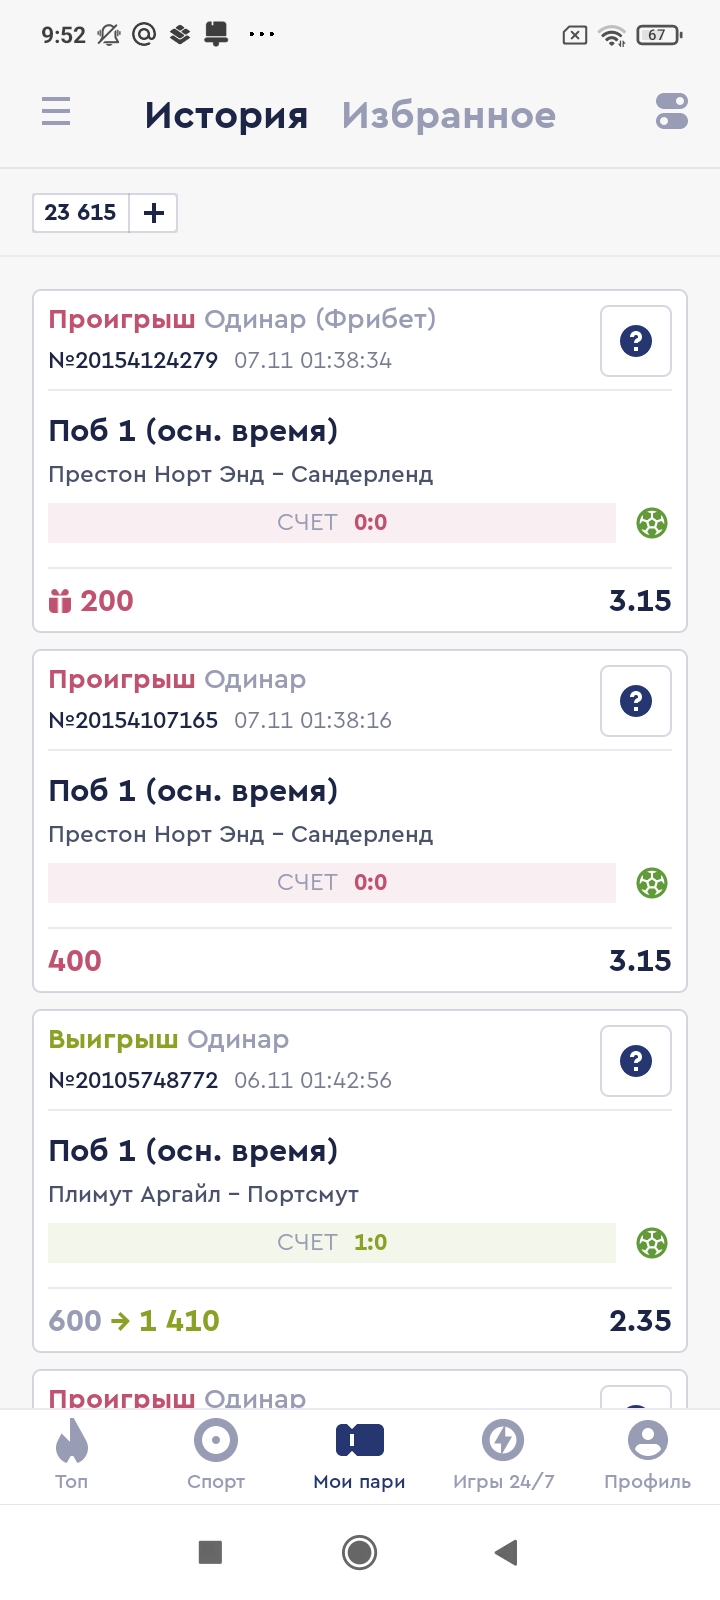Go to the Топ section
Viewport: 720px width, 1600px height.
pos(72,1453)
